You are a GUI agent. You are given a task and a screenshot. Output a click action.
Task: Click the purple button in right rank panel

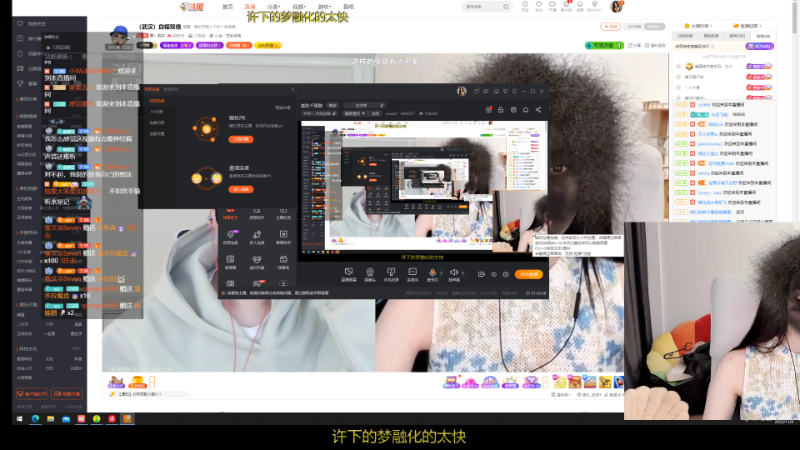tap(760, 46)
